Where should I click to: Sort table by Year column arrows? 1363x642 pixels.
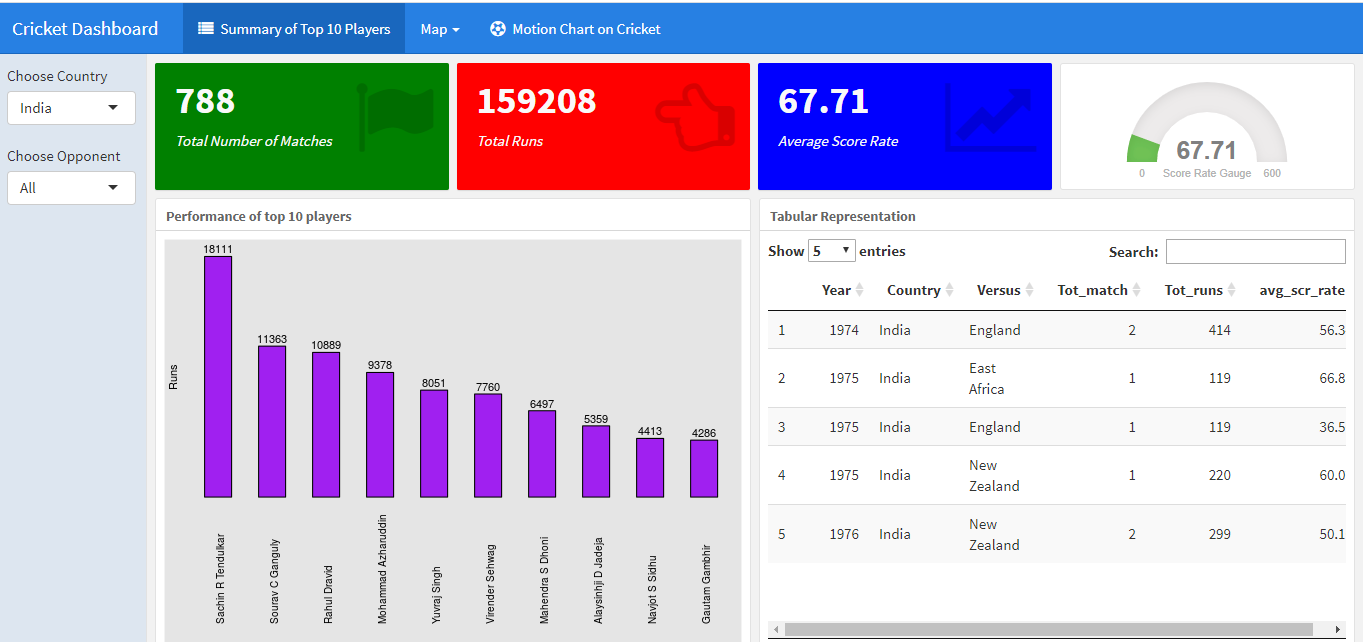859,290
